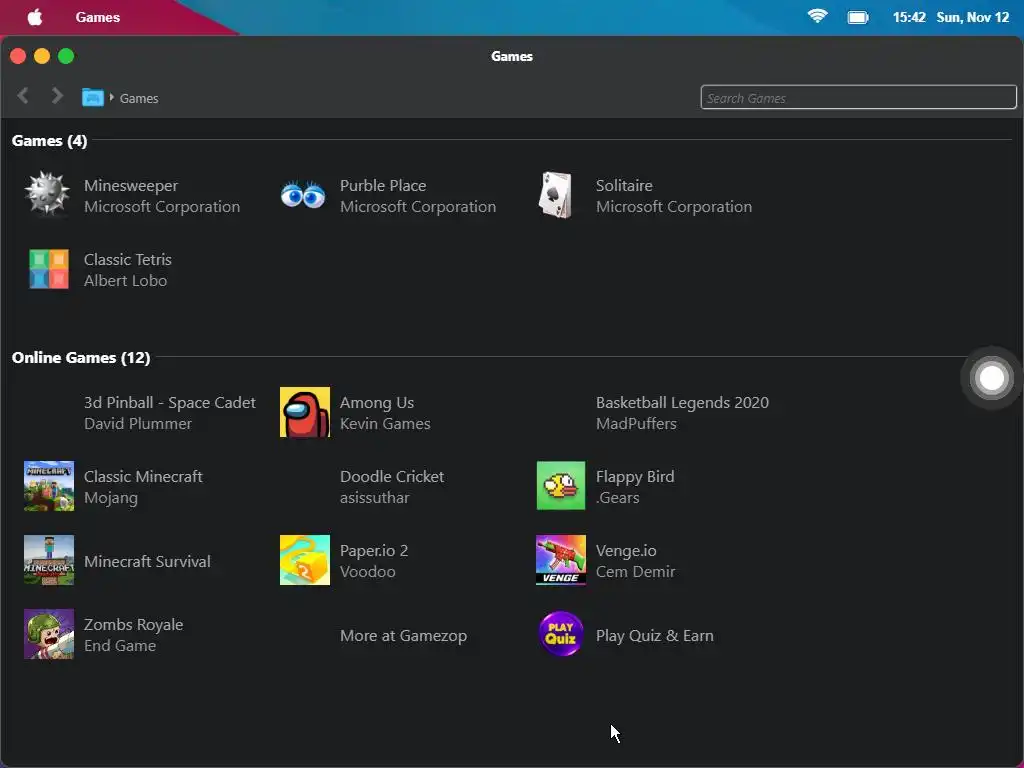Minimize the window with yellow button
The image size is (1024, 768).
coord(42,56)
